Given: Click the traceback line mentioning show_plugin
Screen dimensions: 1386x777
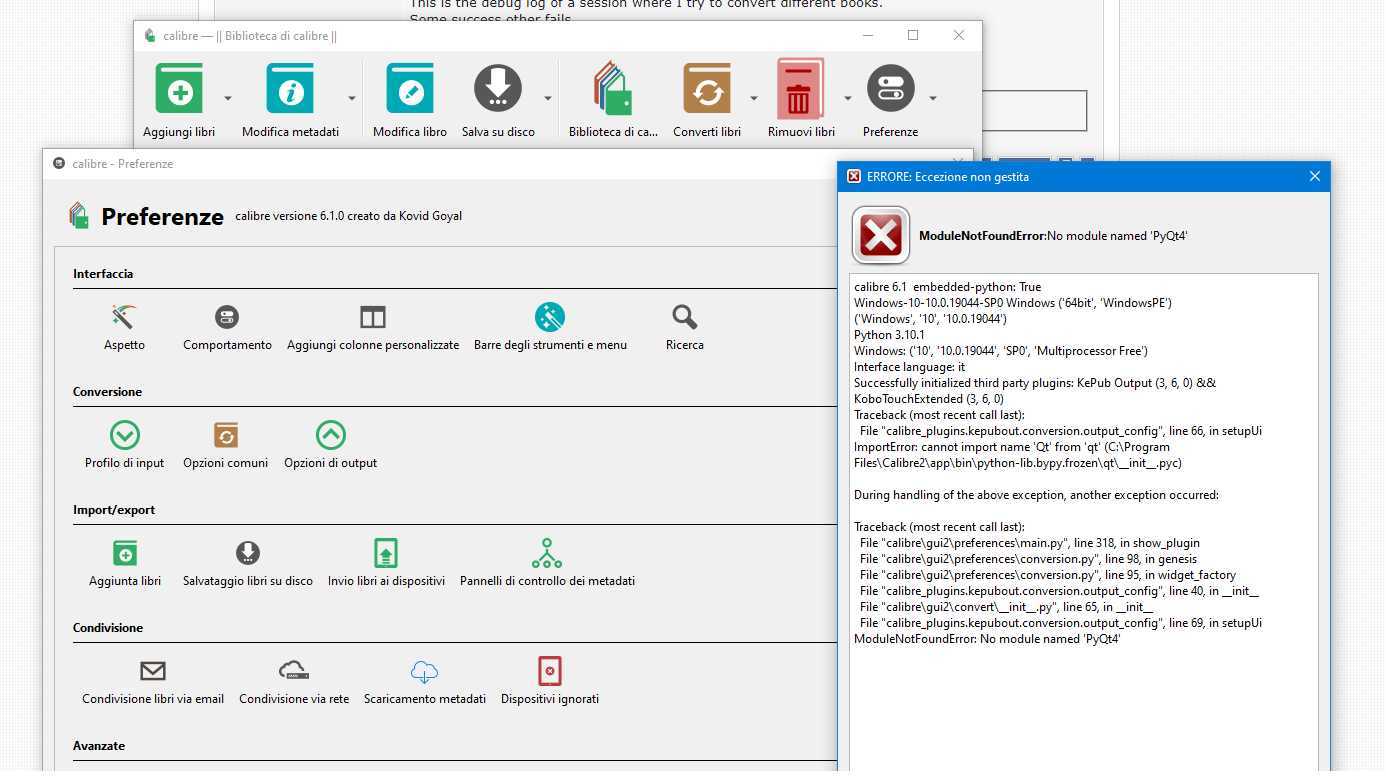Looking at the screenshot, I should click(x=1029, y=543).
